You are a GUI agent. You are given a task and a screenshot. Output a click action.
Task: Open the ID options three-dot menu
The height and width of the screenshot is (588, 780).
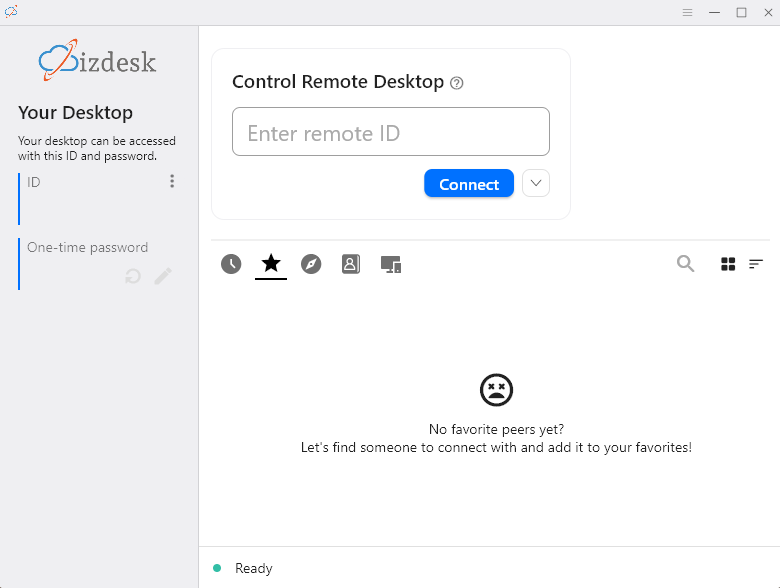(172, 181)
